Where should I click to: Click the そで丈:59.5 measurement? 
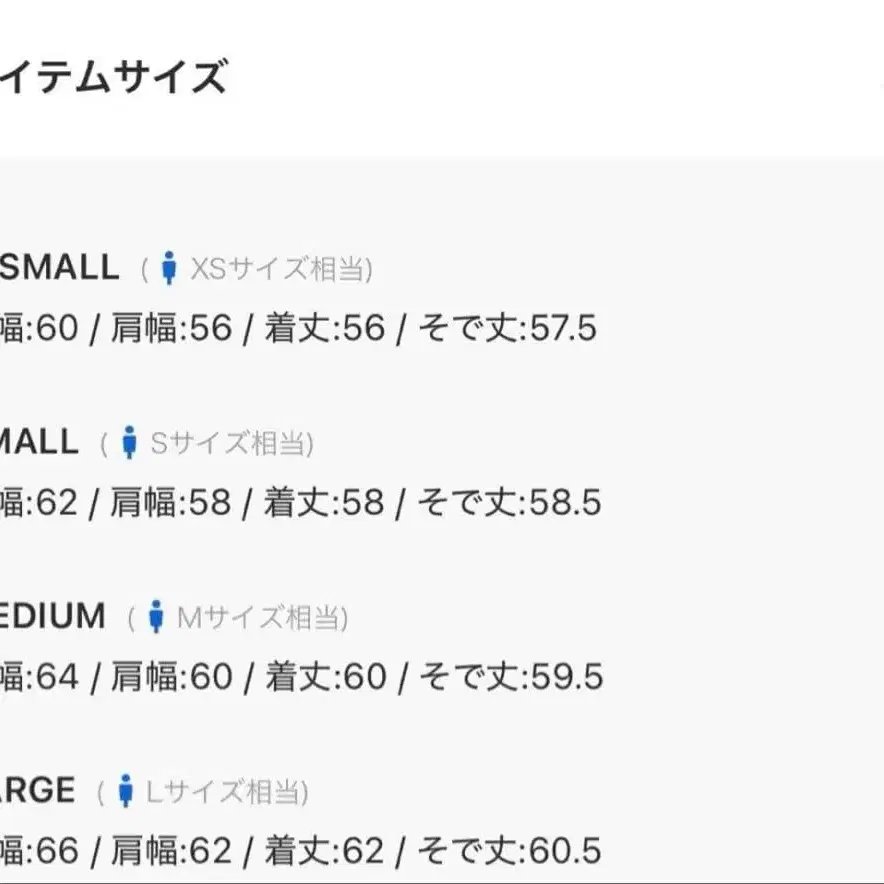pyautogui.click(x=510, y=677)
